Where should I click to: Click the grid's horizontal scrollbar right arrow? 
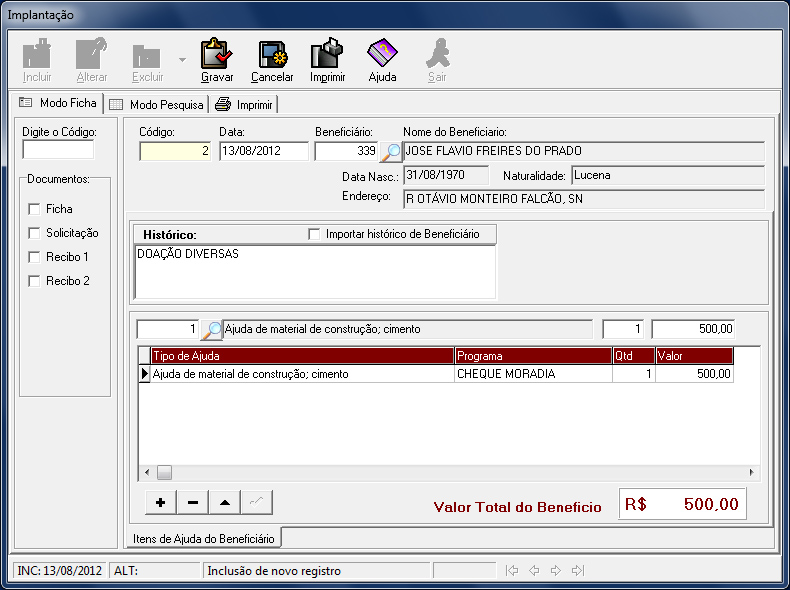click(x=753, y=472)
